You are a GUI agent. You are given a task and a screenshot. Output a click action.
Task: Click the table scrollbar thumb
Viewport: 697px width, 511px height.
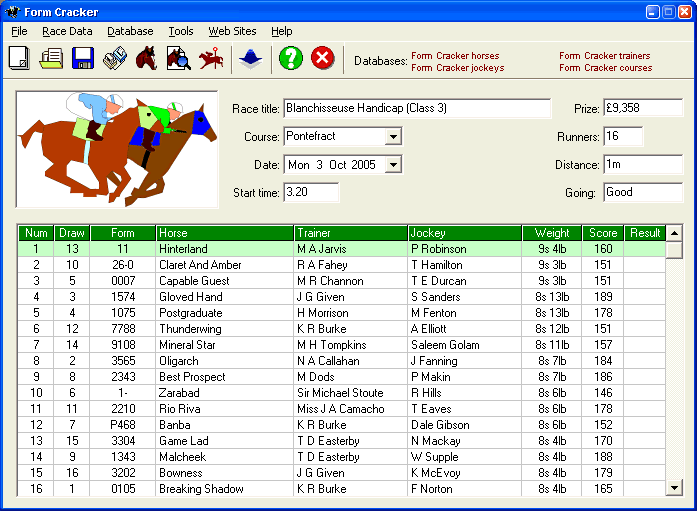(674, 250)
